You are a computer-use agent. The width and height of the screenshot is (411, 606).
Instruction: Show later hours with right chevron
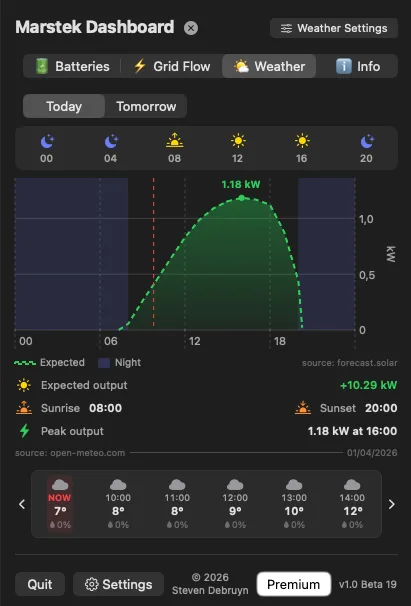392,504
